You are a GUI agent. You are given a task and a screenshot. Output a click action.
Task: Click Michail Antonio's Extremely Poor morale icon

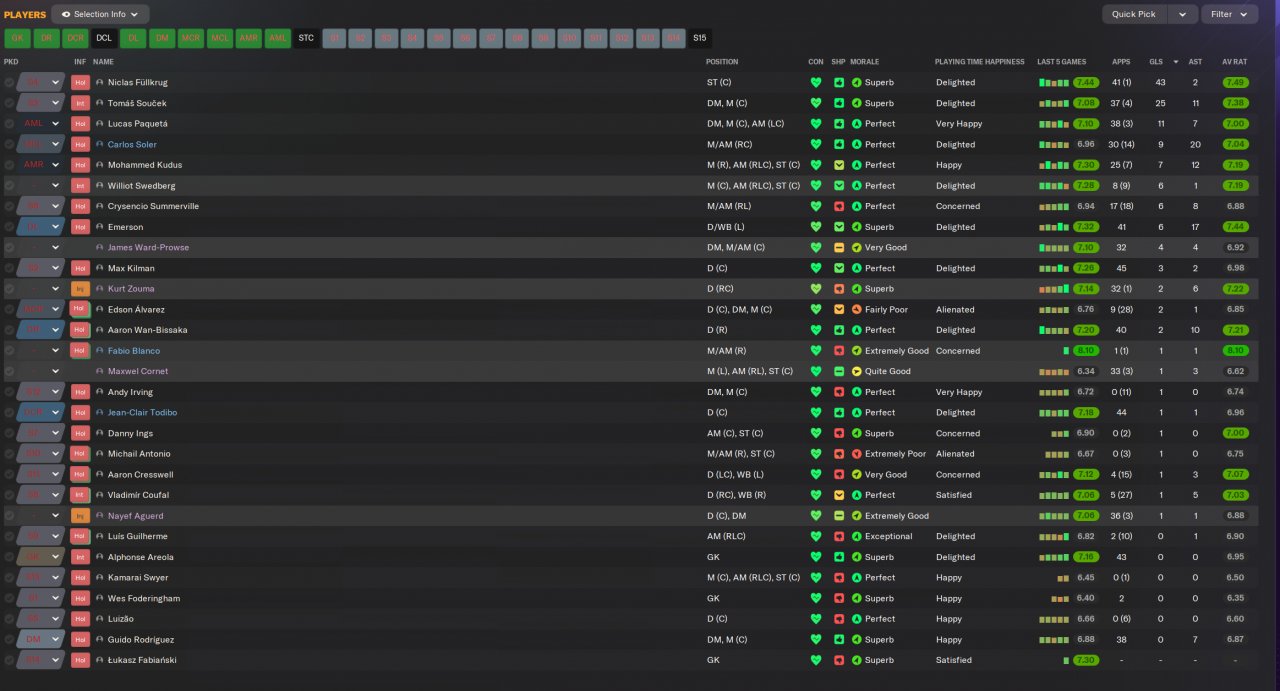point(856,454)
